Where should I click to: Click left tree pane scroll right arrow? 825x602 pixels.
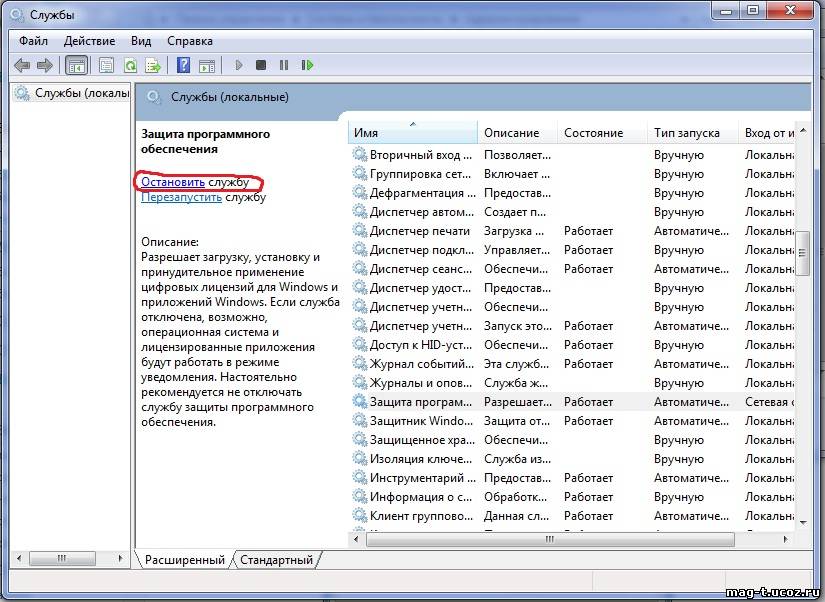pos(120,558)
